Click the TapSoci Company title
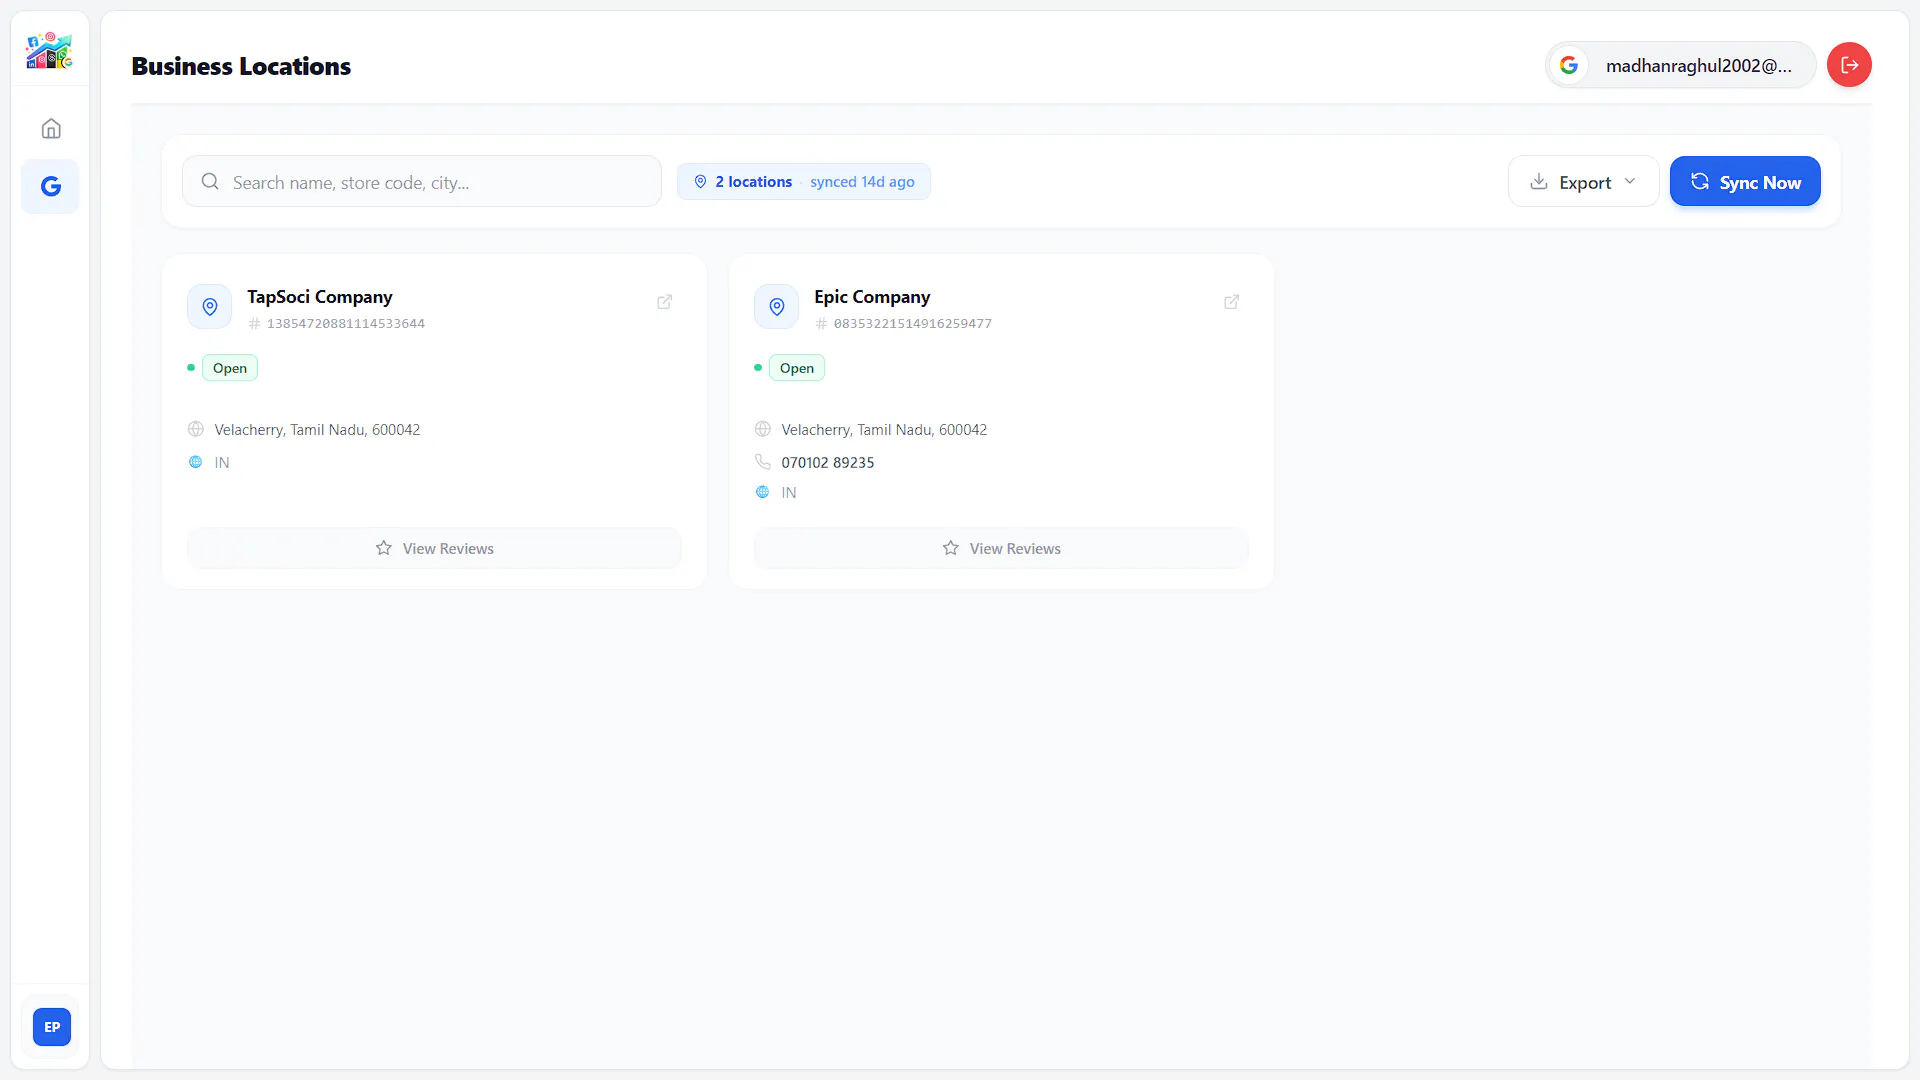 320,297
